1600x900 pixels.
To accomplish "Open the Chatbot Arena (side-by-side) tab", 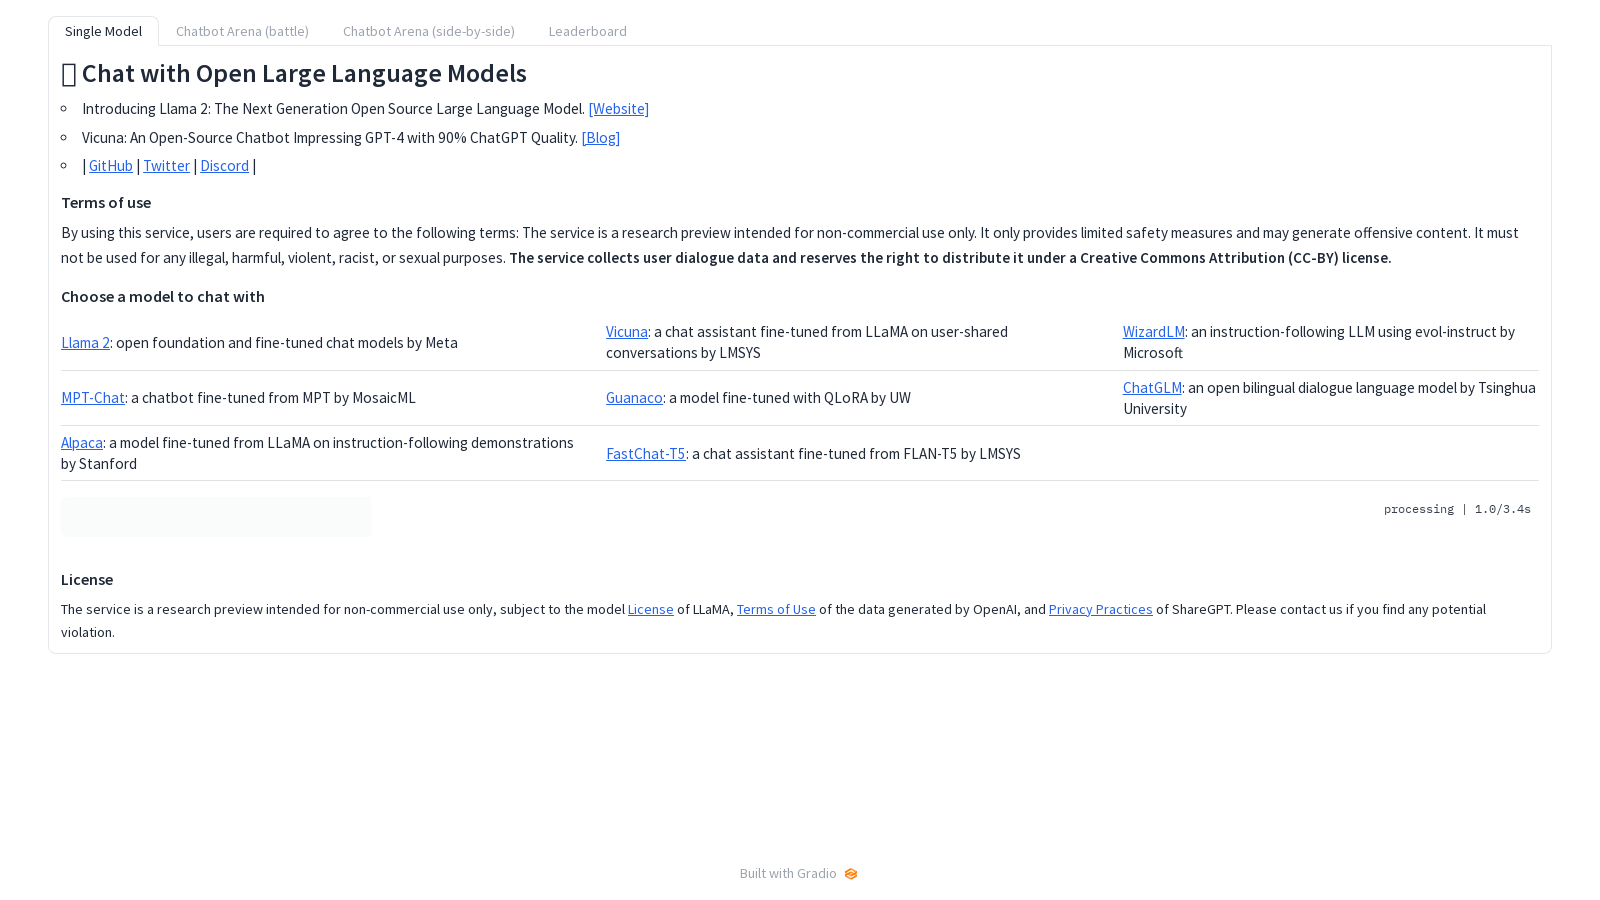I will (x=429, y=31).
